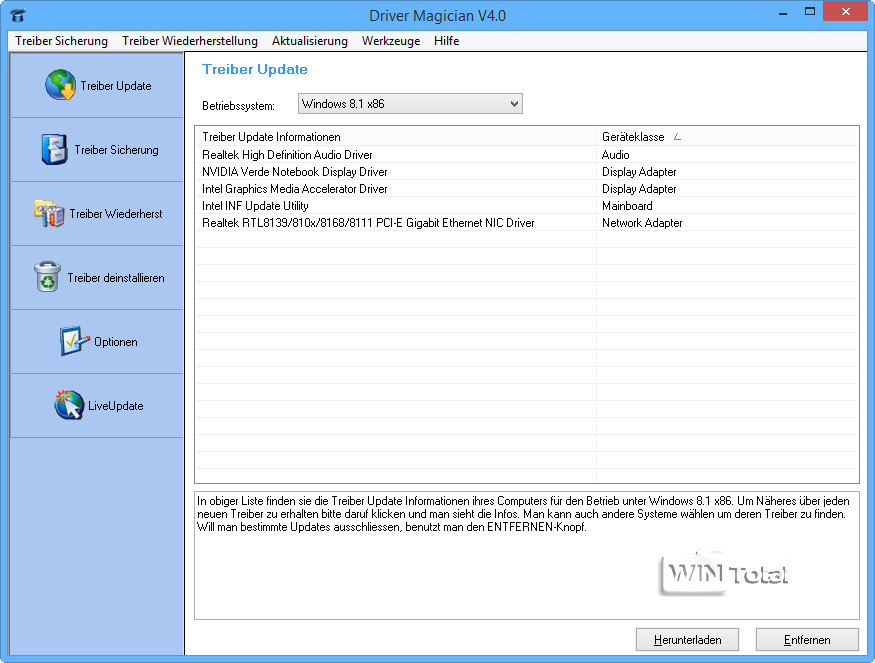Click the LiveUpdate globe cursor icon
Screen dimensions: 875x663
pyautogui.click(x=69, y=405)
